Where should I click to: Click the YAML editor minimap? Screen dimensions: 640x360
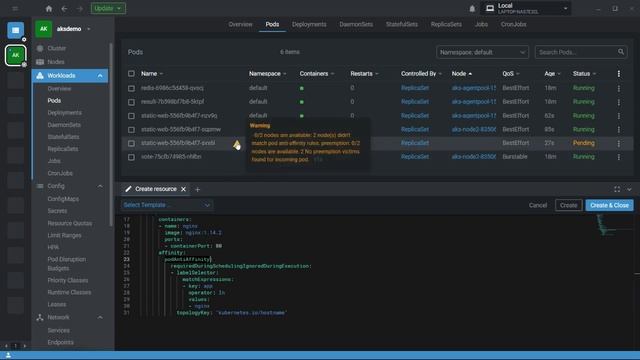pos(616,225)
